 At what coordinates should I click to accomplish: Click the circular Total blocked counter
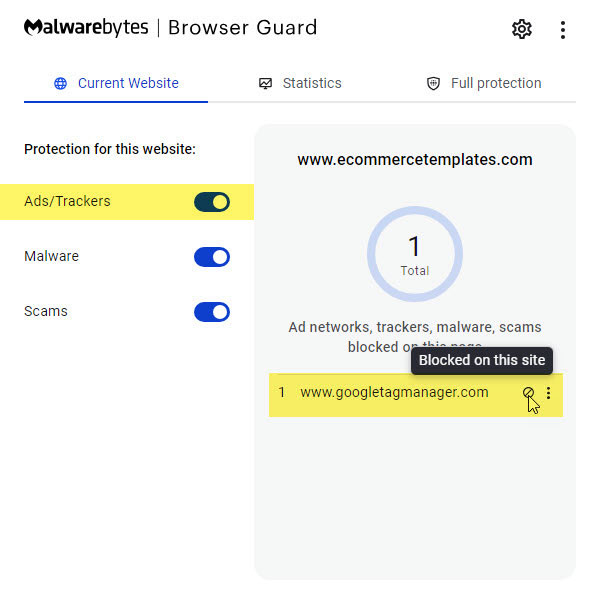coord(414,253)
